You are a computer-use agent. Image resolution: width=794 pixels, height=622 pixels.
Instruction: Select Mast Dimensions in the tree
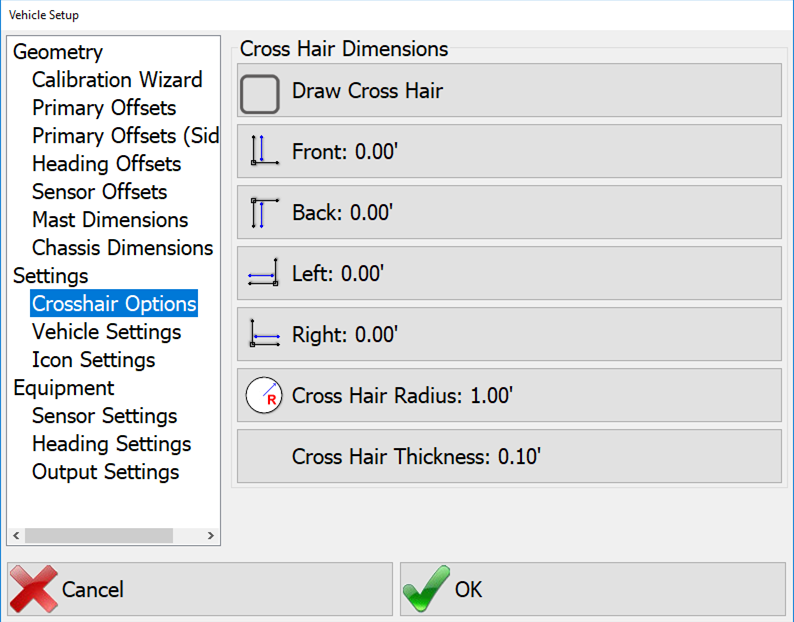[110, 219]
